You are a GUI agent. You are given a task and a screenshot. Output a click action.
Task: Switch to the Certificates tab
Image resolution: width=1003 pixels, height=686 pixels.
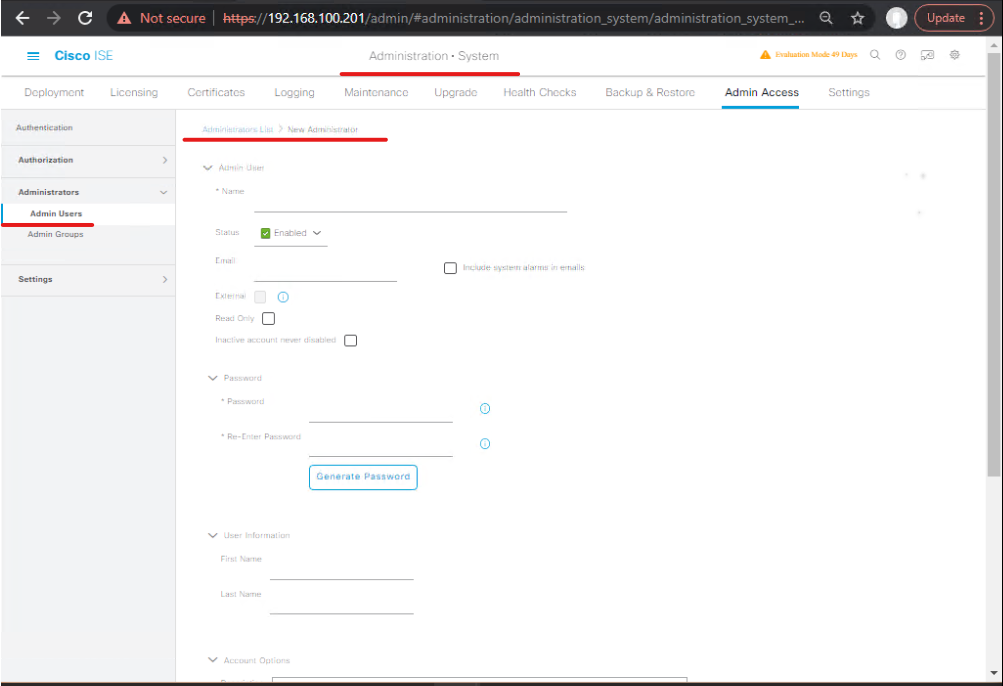216,92
